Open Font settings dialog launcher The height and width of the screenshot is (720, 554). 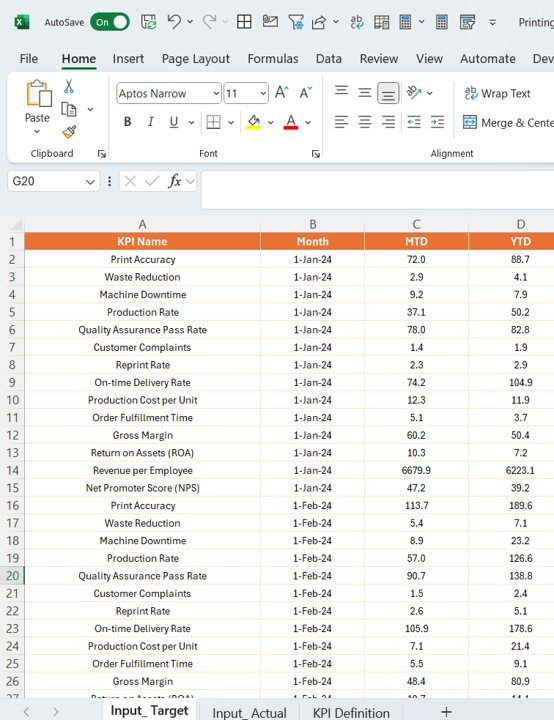pos(316,154)
